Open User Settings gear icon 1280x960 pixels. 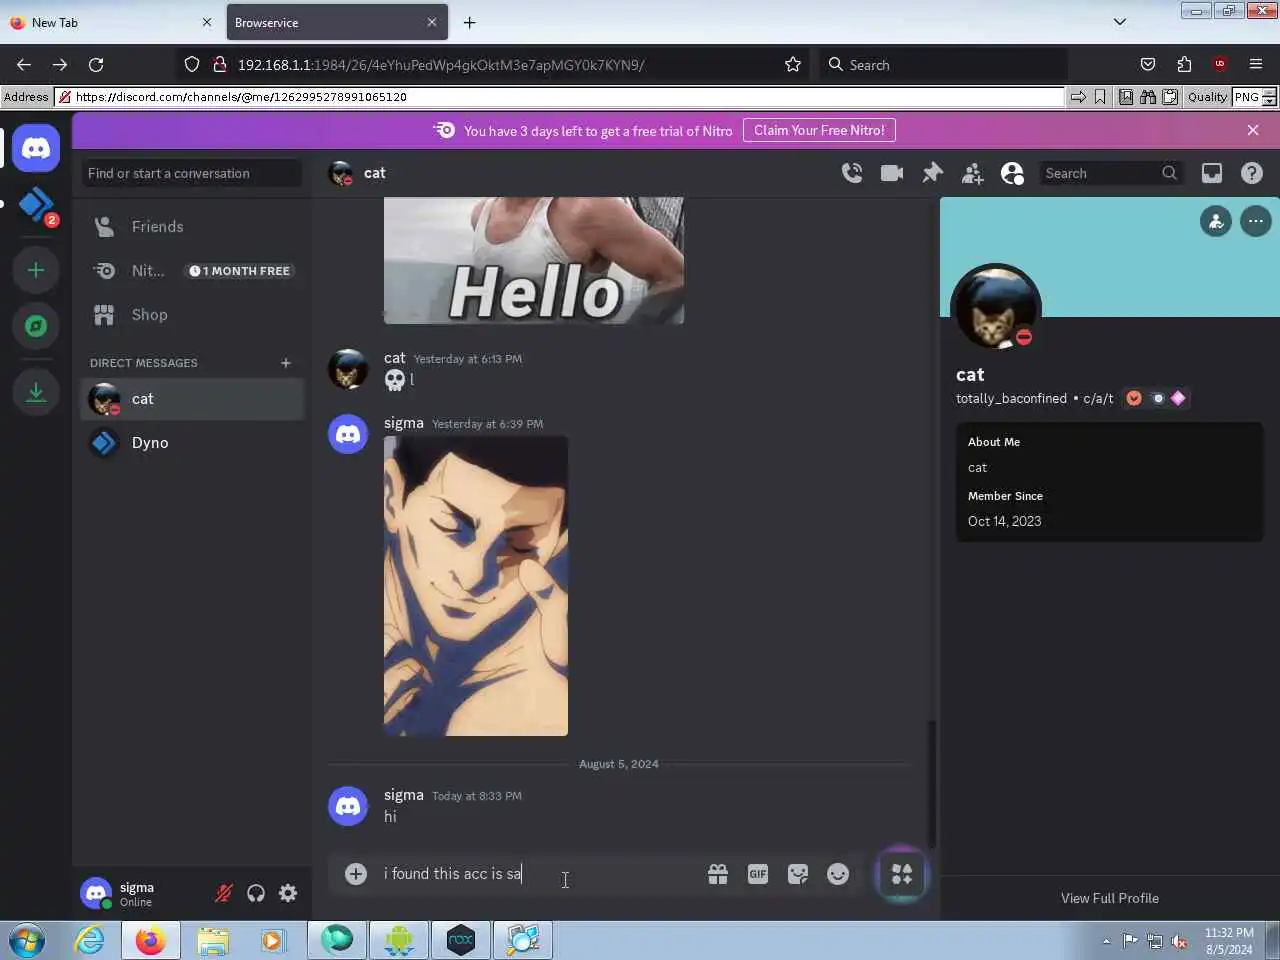click(288, 893)
